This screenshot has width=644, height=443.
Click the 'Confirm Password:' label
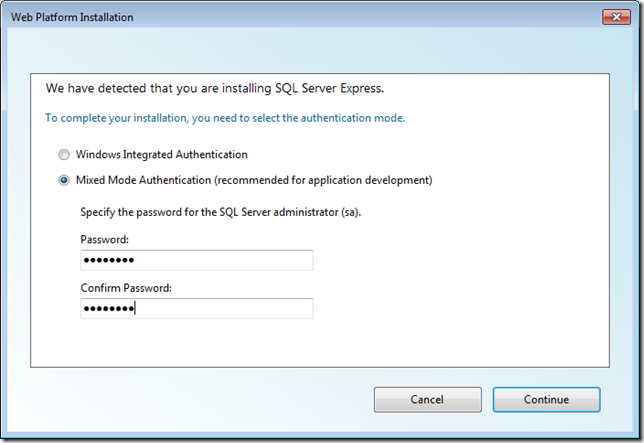126,288
